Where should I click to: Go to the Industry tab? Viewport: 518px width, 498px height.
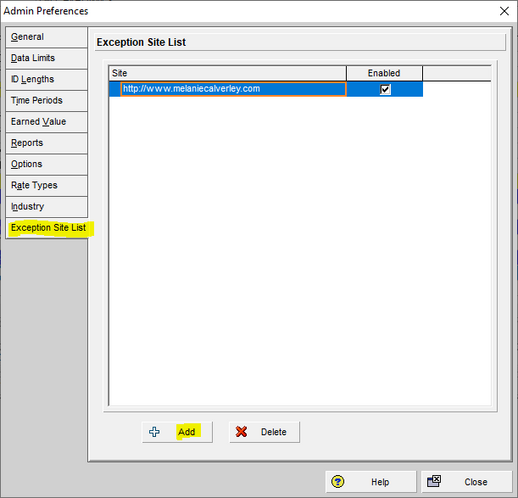47,207
